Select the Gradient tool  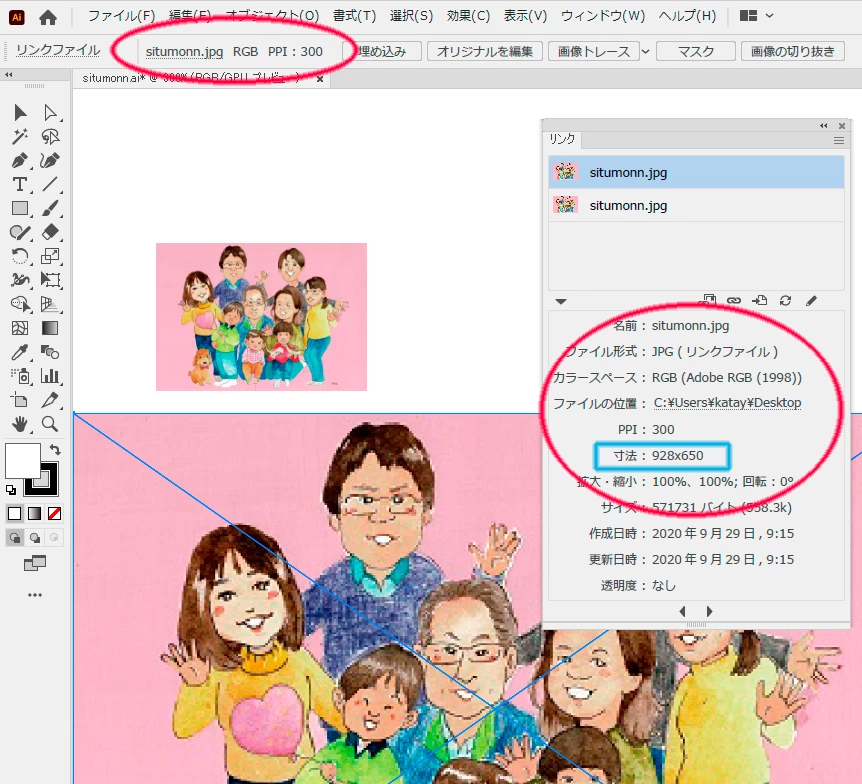50,328
